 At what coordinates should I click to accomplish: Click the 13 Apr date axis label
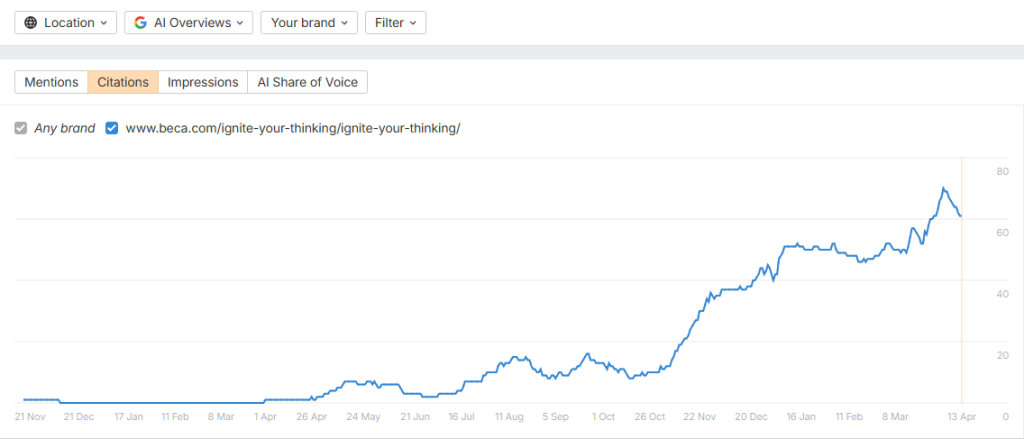click(x=962, y=416)
